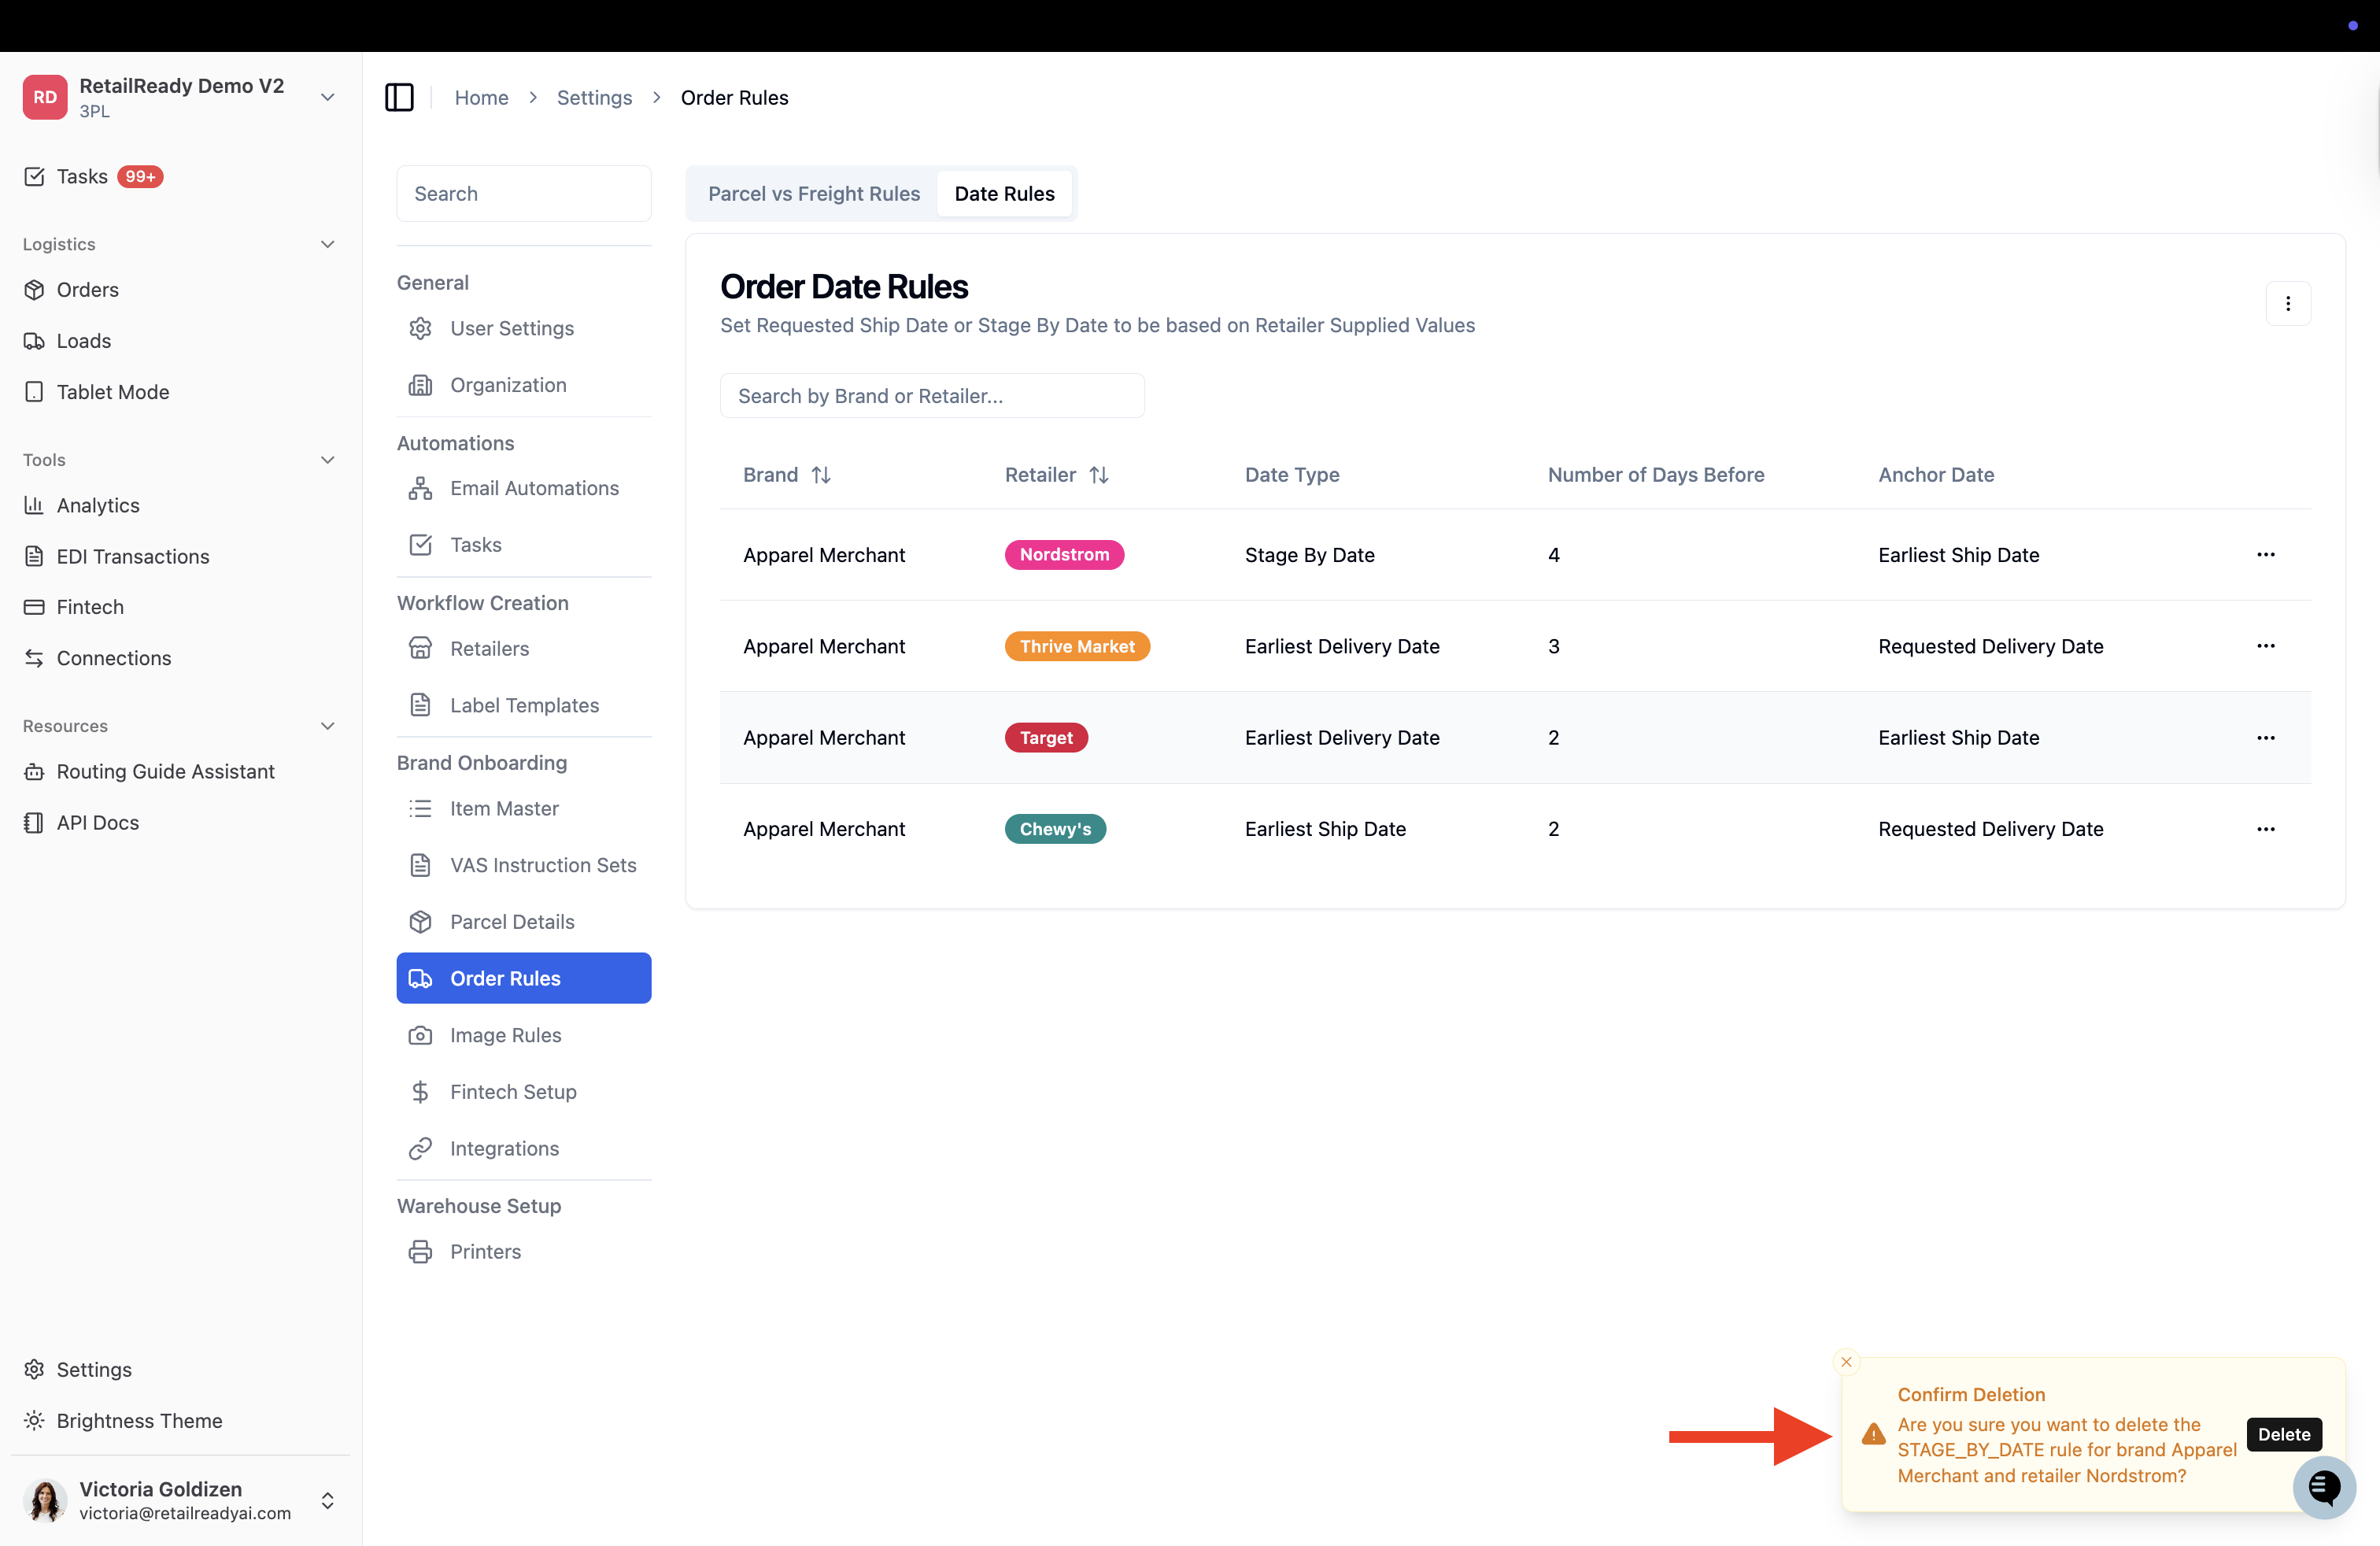The height and width of the screenshot is (1546, 2380).
Task: Click Requested Delivery Date in Thrive Market row
Action: tap(1990, 646)
